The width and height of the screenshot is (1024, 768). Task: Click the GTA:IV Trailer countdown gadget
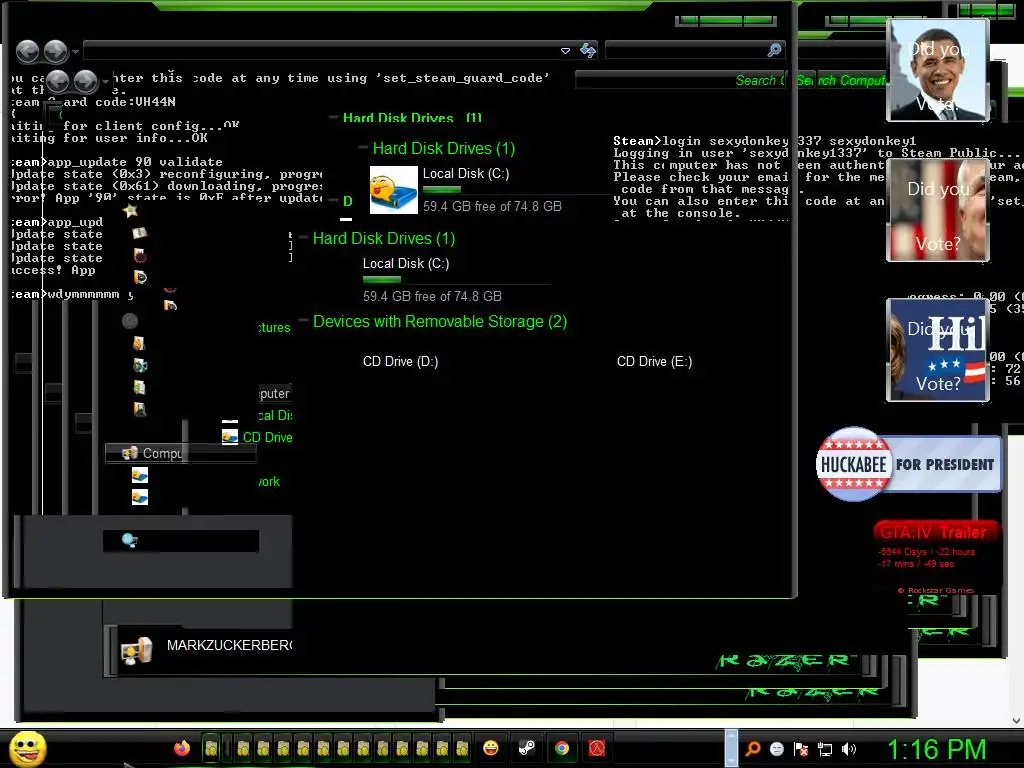click(x=935, y=556)
